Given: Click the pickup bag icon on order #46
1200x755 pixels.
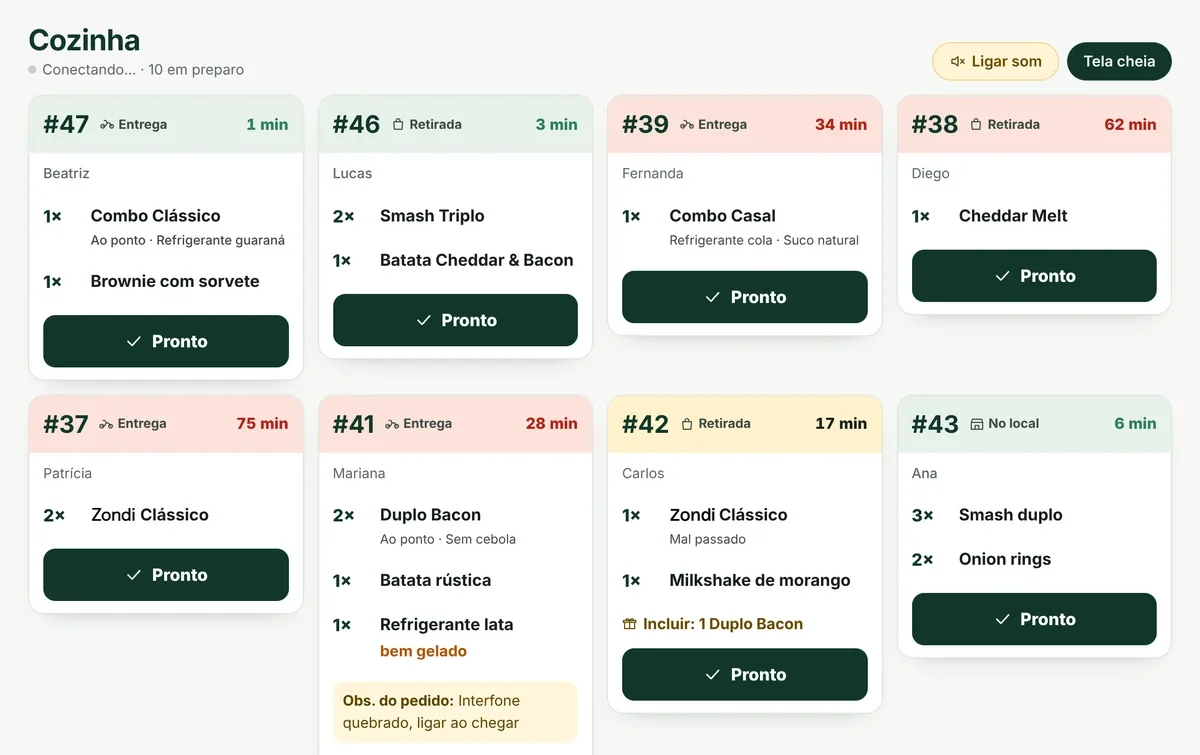Looking at the screenshot, I should pyautogui.click(x=398, y=125).
